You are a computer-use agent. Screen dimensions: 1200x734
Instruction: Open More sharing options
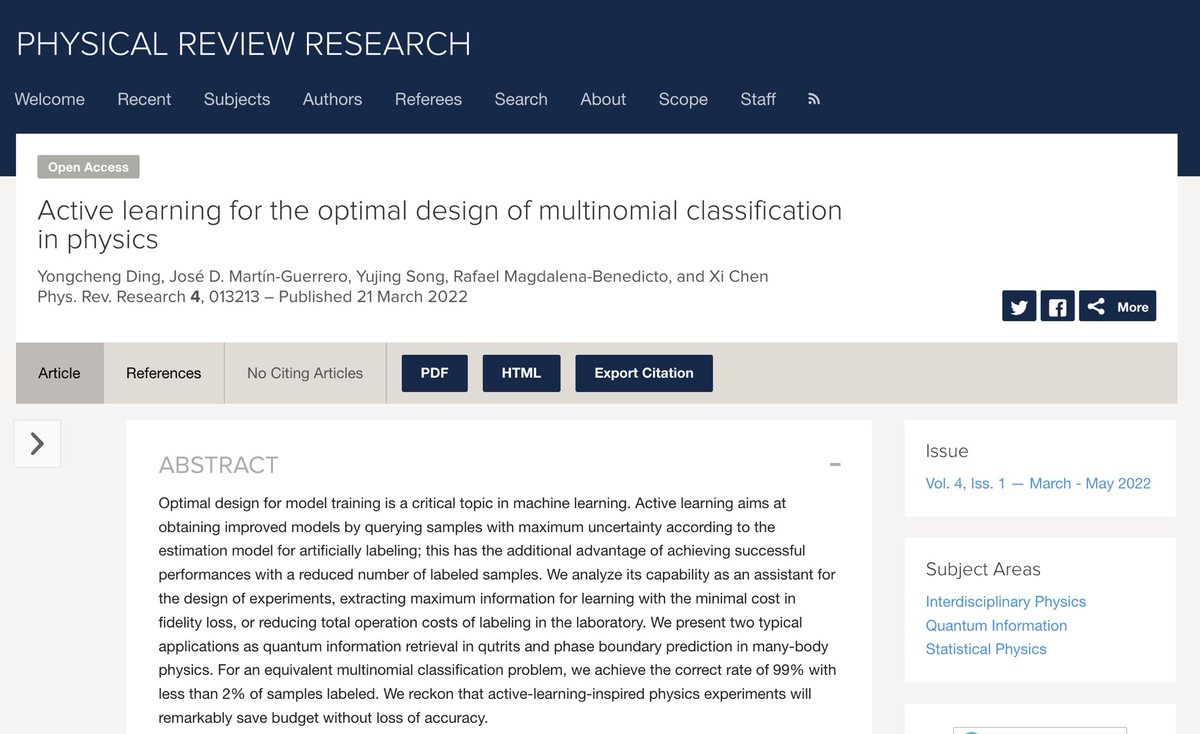[1118, 306]
